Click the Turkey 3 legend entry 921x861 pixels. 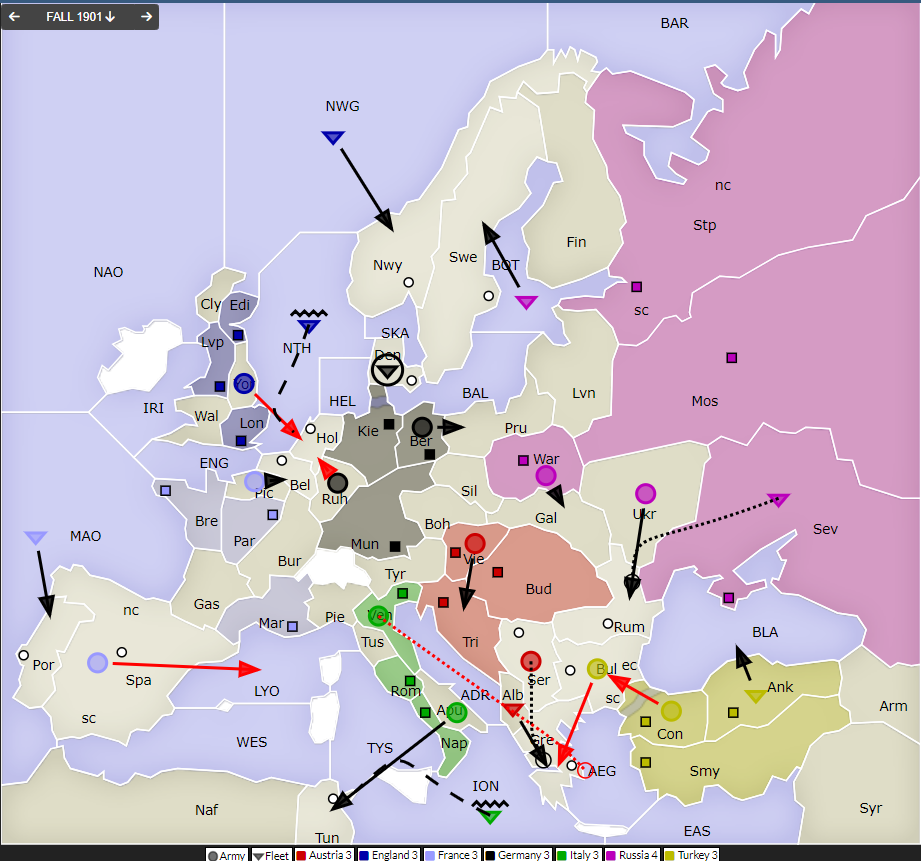pos(691,855)
